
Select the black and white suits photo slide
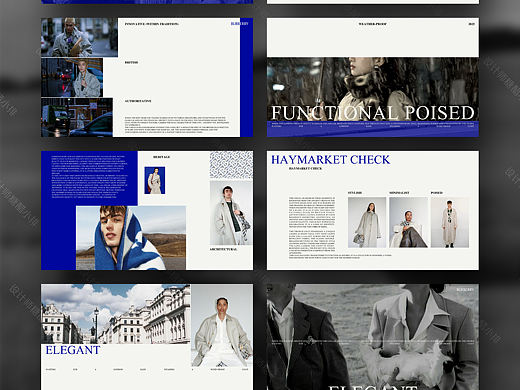(x=373, y=337)
